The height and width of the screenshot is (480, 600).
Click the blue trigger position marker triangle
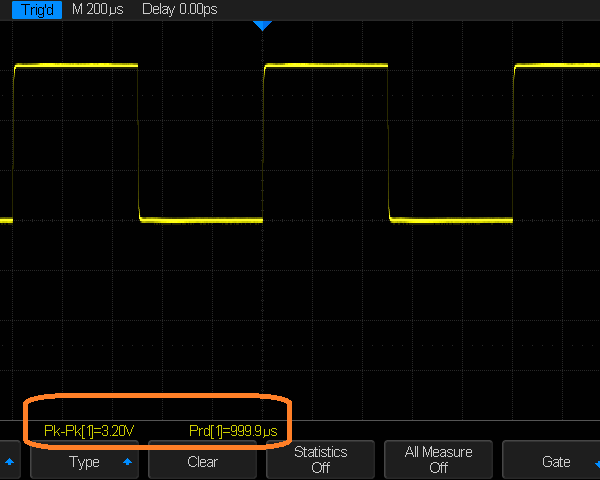[x=262, y=25]
